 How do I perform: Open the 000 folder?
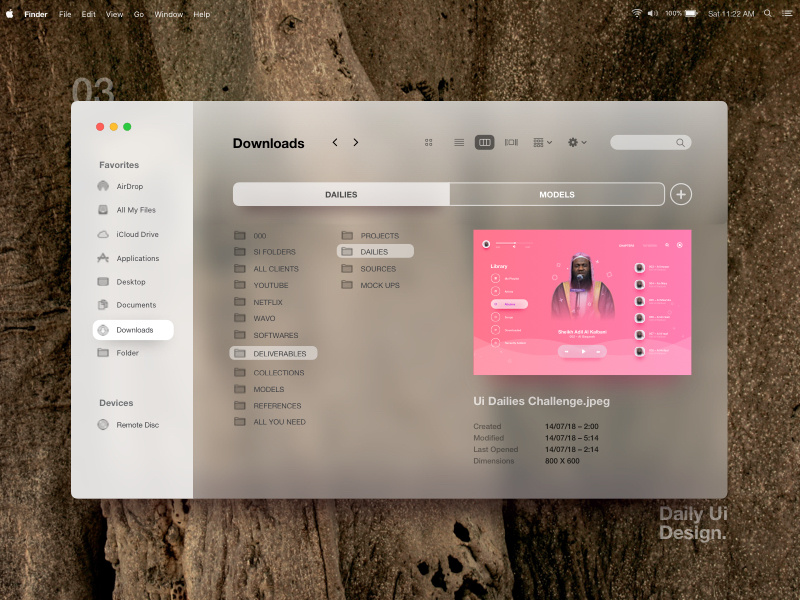pyautogui.click(x=250, y=236)
